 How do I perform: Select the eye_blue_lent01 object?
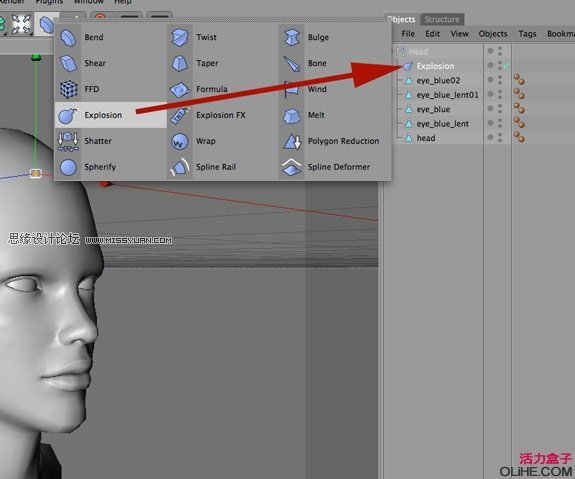point(447,95)
